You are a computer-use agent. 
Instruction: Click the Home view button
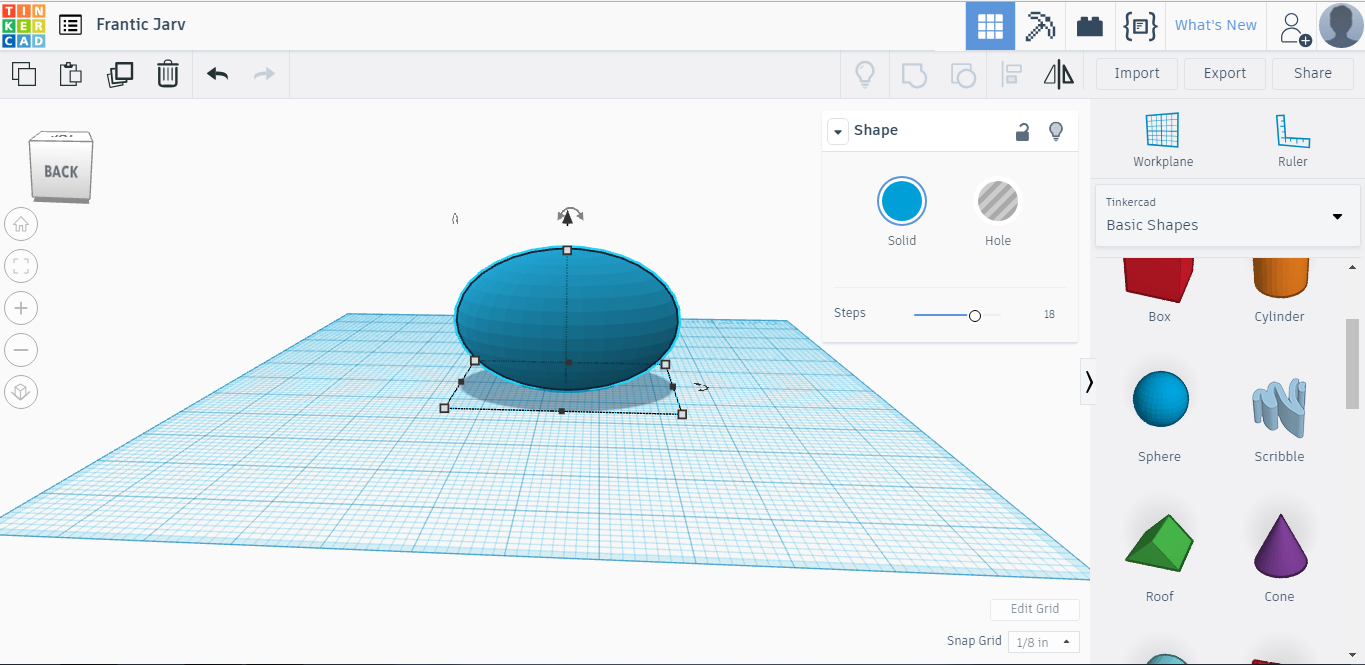(x=21, y=224)
